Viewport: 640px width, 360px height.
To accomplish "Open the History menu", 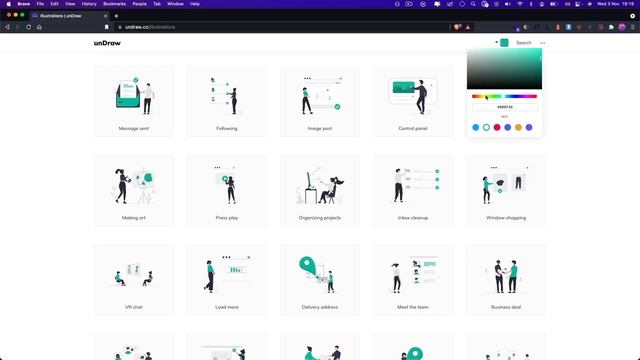I will pos(89,4).
